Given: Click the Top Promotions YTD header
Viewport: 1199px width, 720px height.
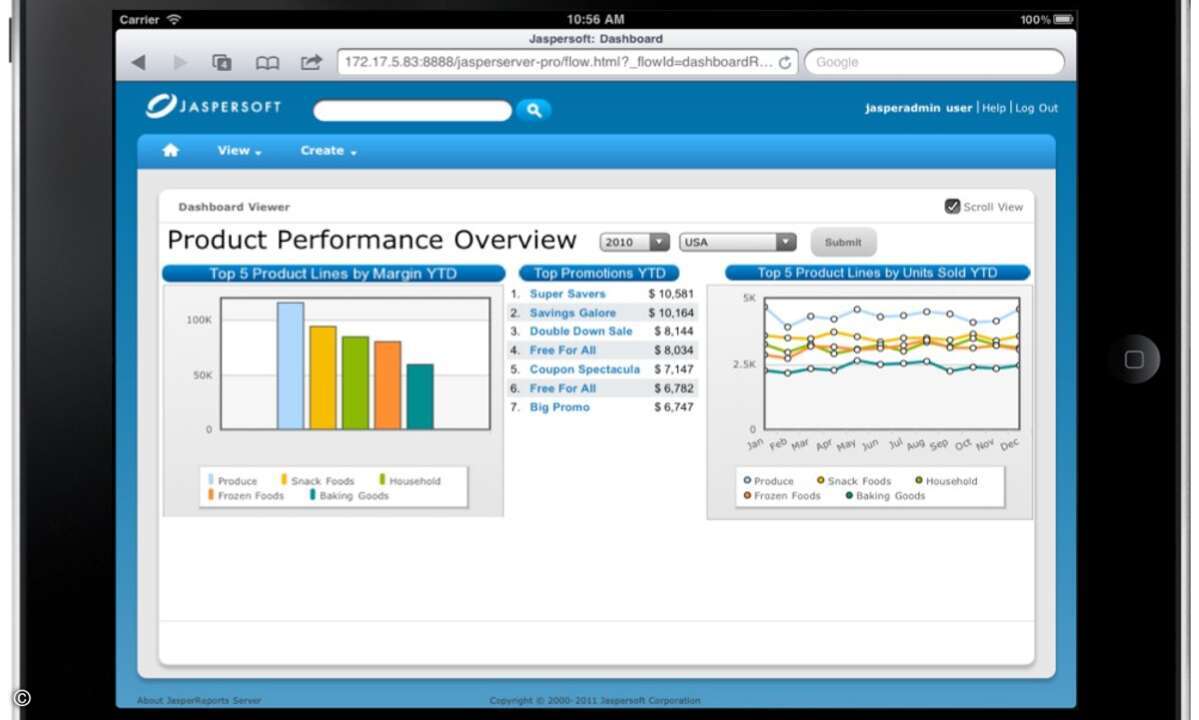Looking at the screenshot, I should [600, 273].
